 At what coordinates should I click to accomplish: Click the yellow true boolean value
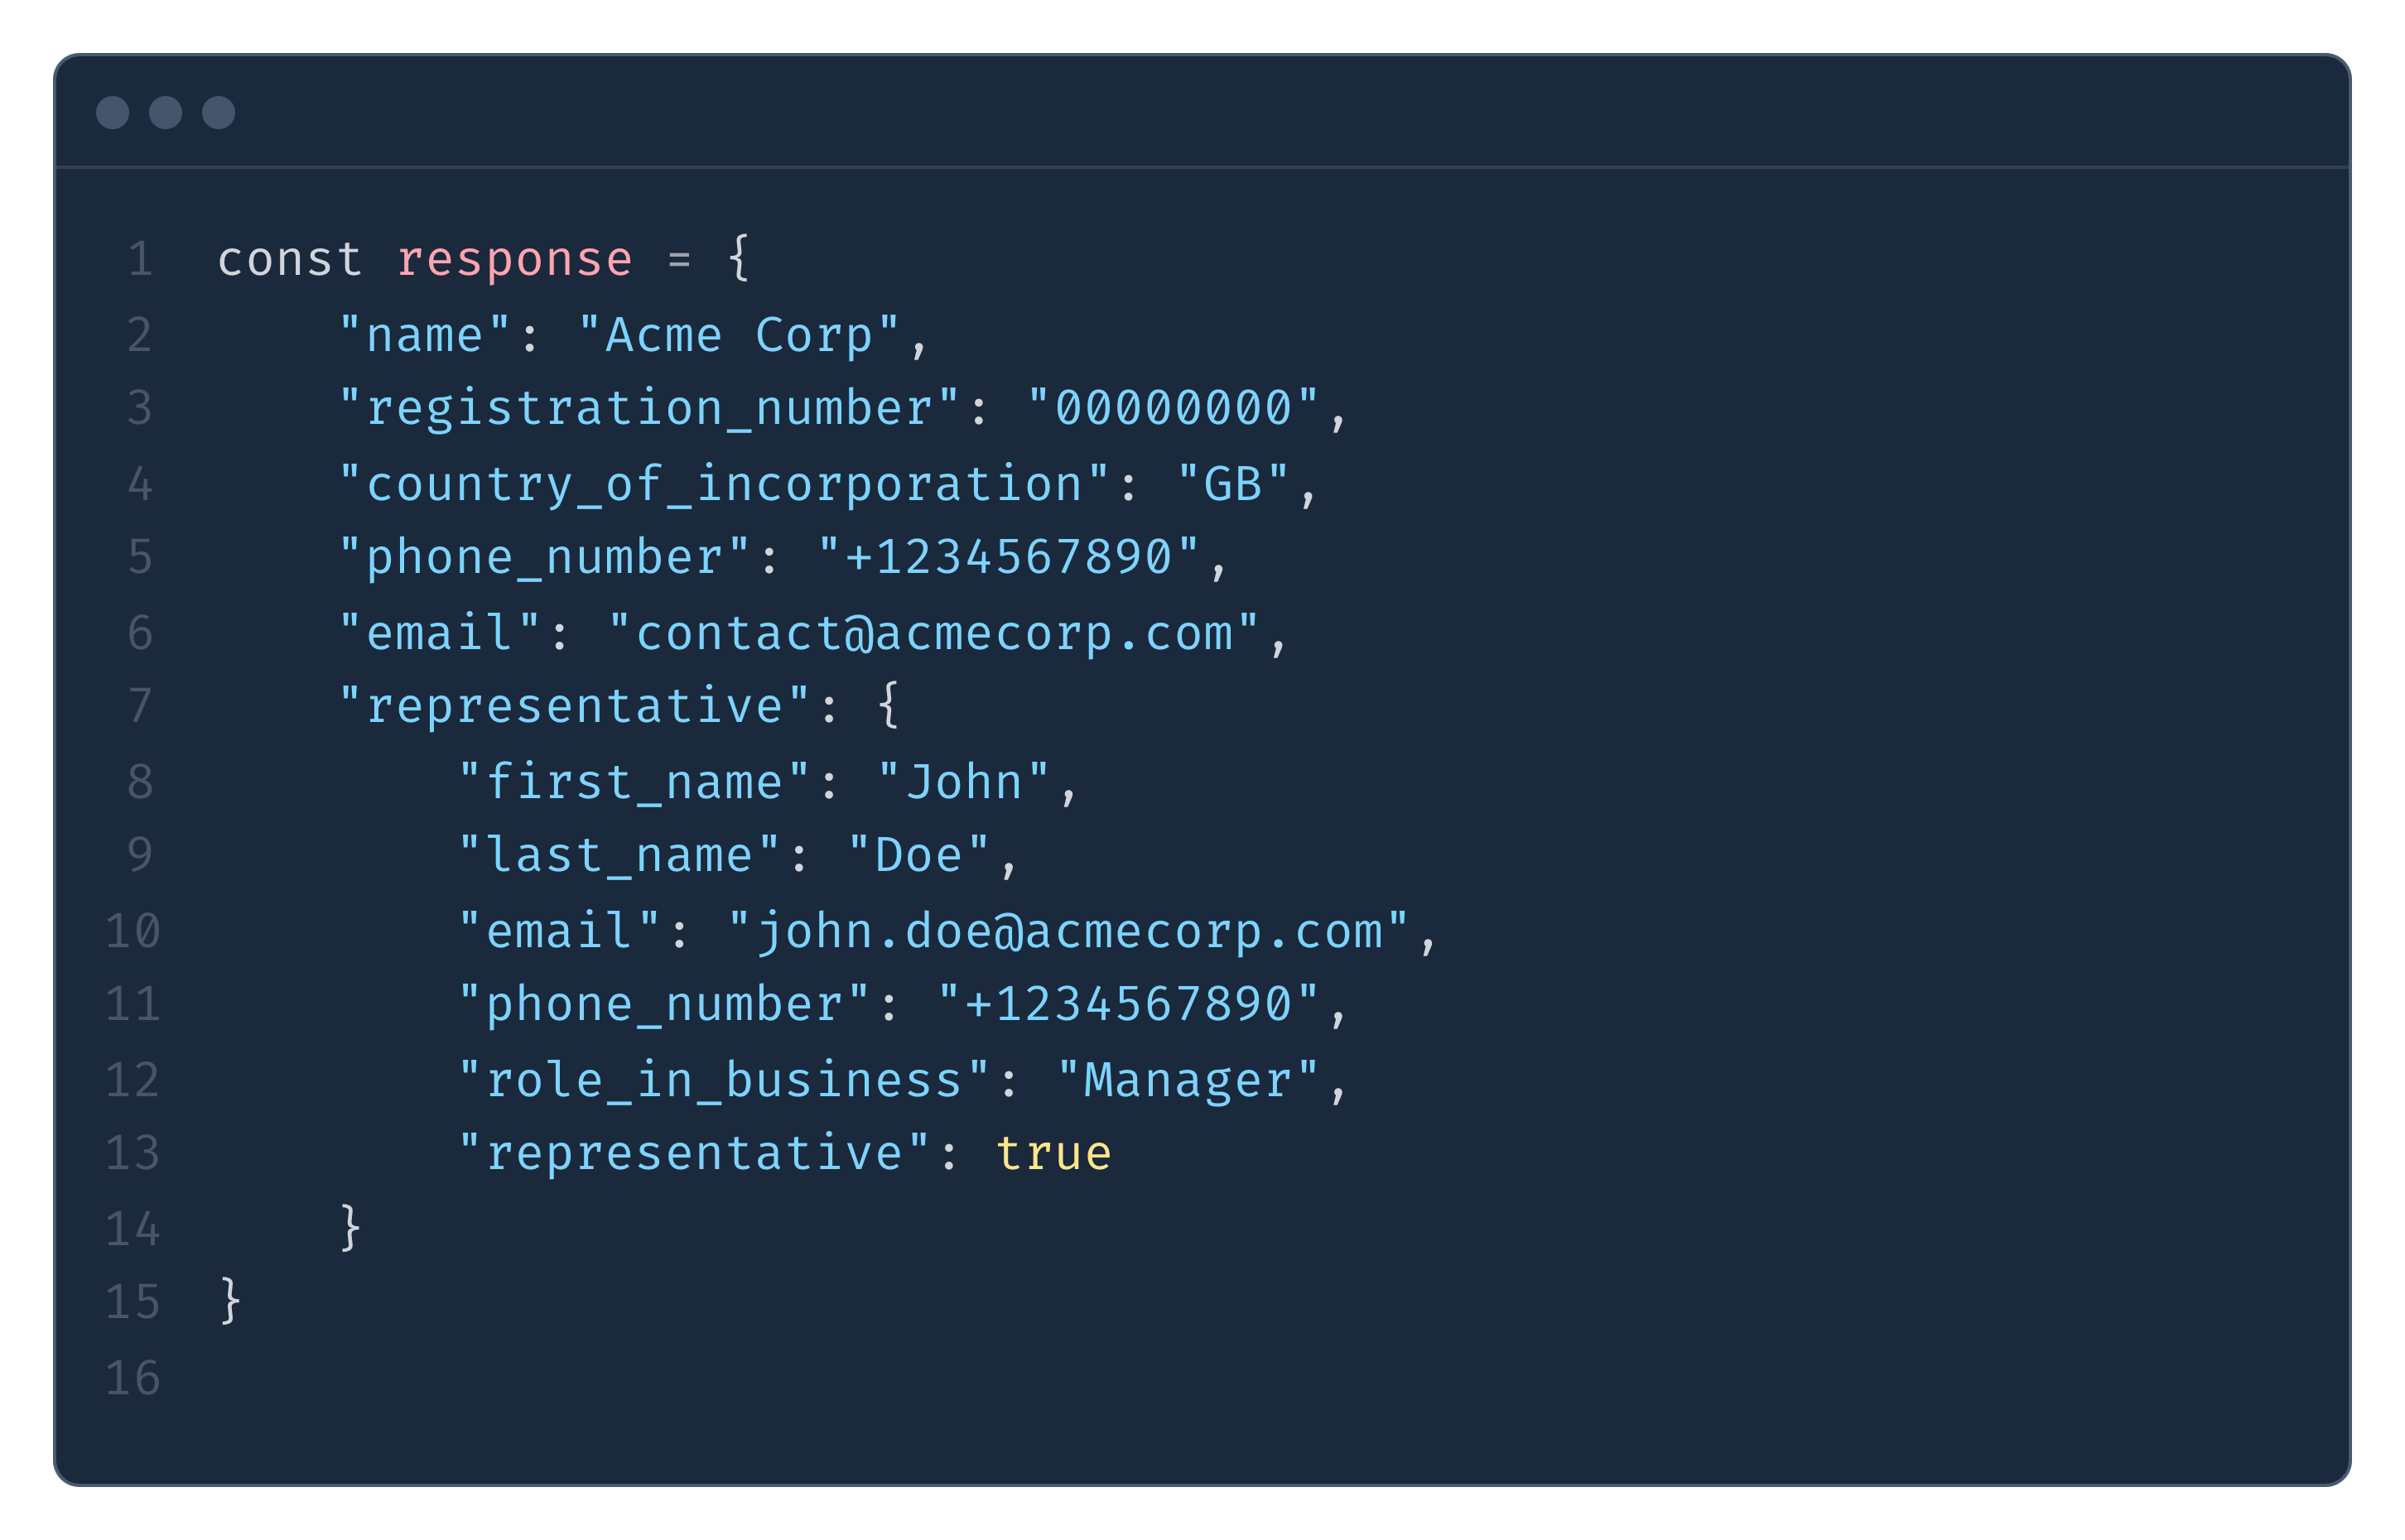pos(1054,1154)
